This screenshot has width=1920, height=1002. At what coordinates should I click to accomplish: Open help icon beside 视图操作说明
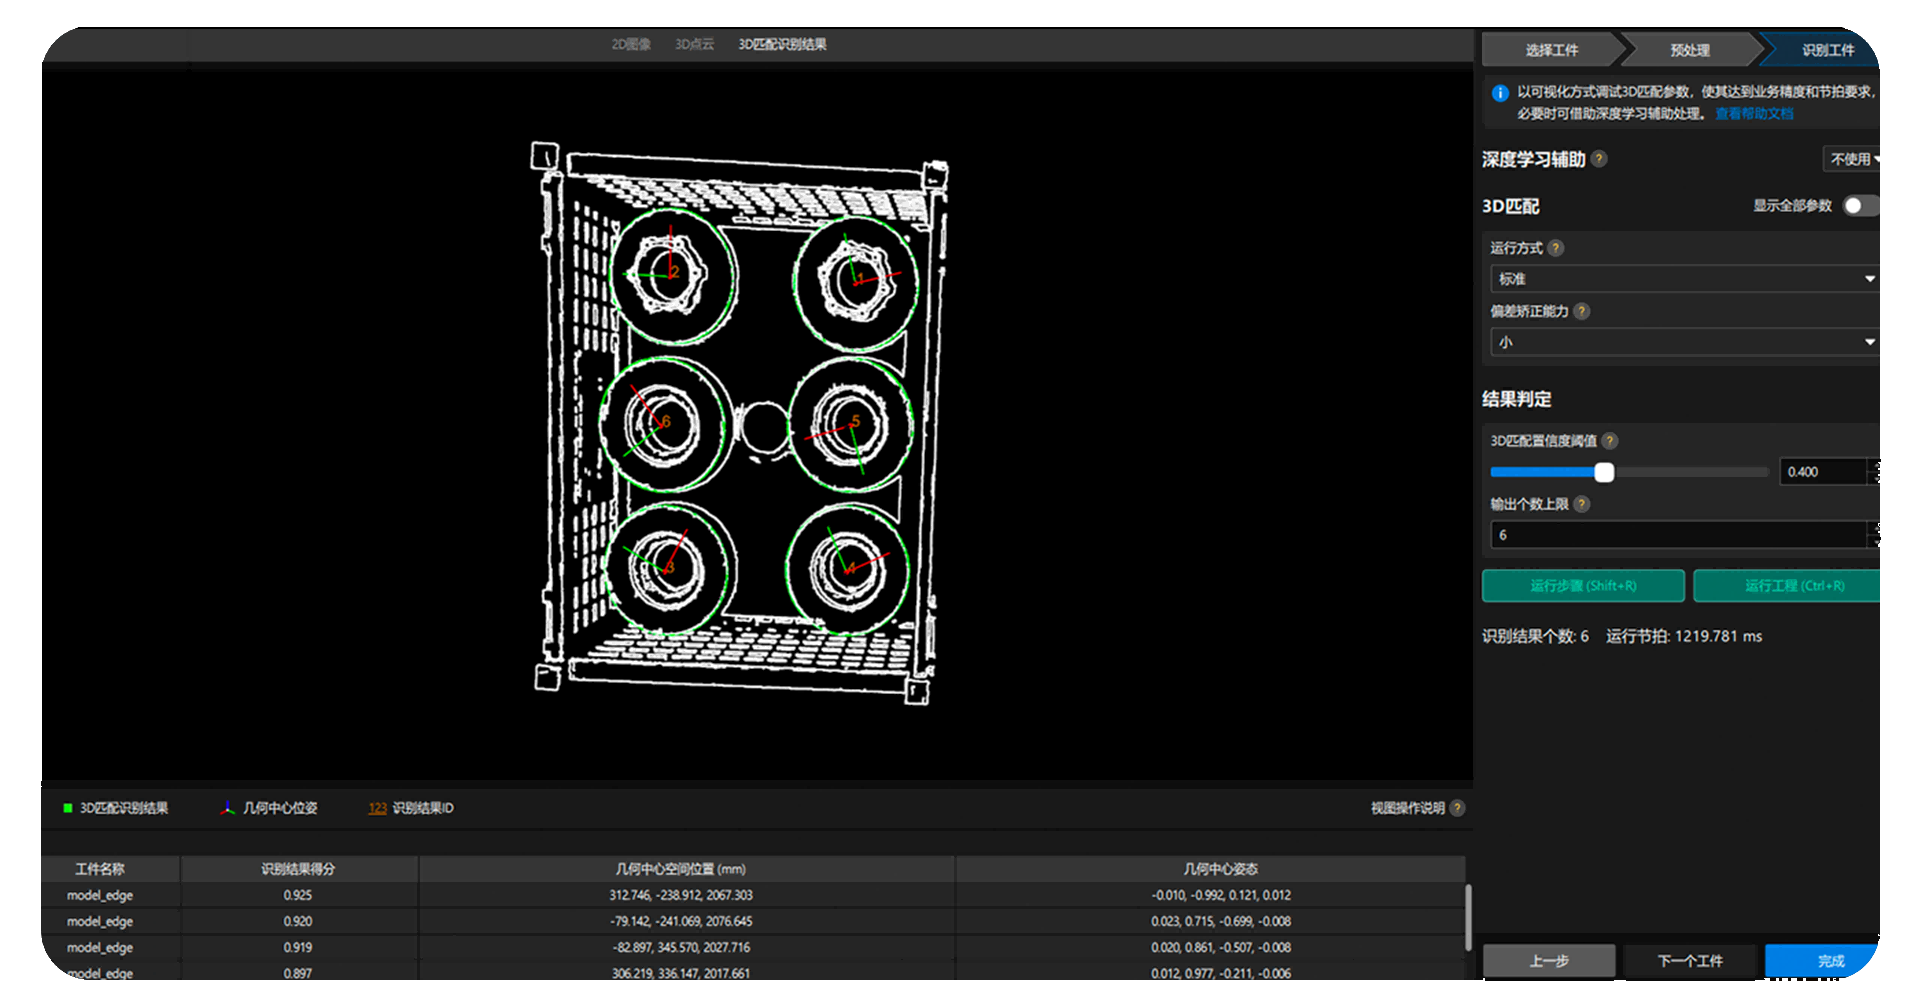[x=1458, y=808]
